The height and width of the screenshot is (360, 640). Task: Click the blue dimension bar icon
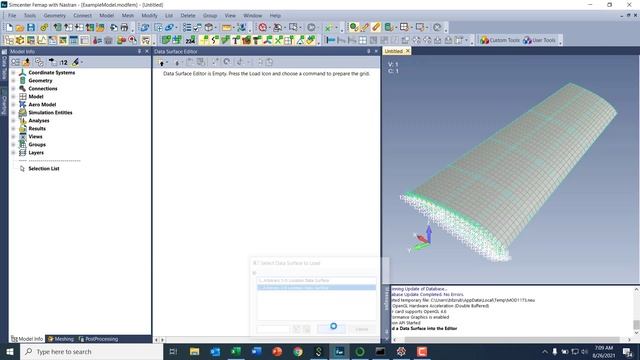click(331, 40)
